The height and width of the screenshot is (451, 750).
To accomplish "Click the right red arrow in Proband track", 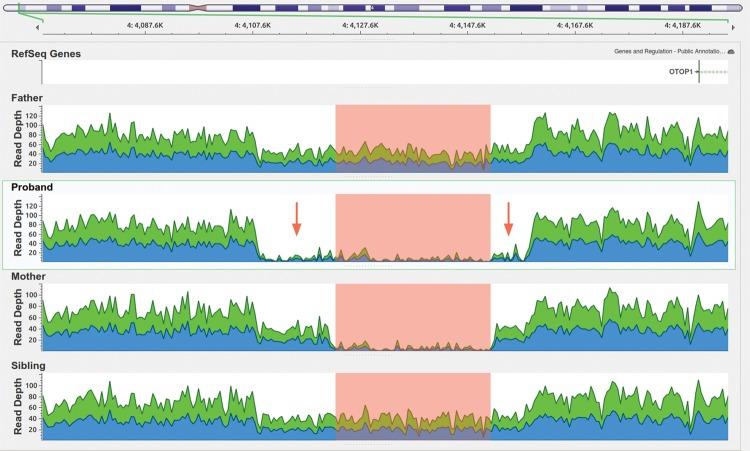I will coord(509,219).
